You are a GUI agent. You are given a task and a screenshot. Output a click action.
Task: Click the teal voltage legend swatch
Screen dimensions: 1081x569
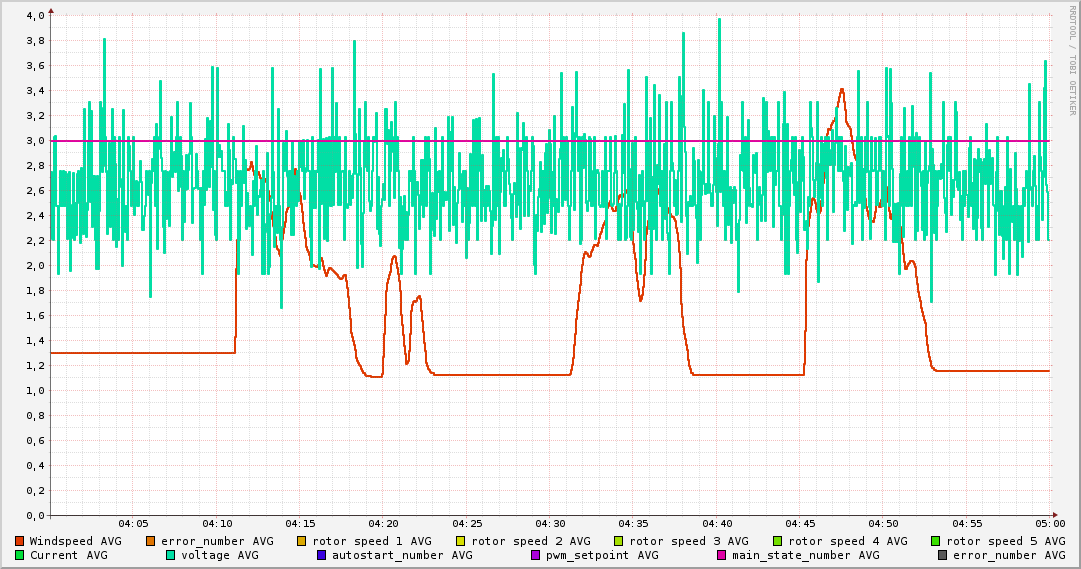point(171,555)
